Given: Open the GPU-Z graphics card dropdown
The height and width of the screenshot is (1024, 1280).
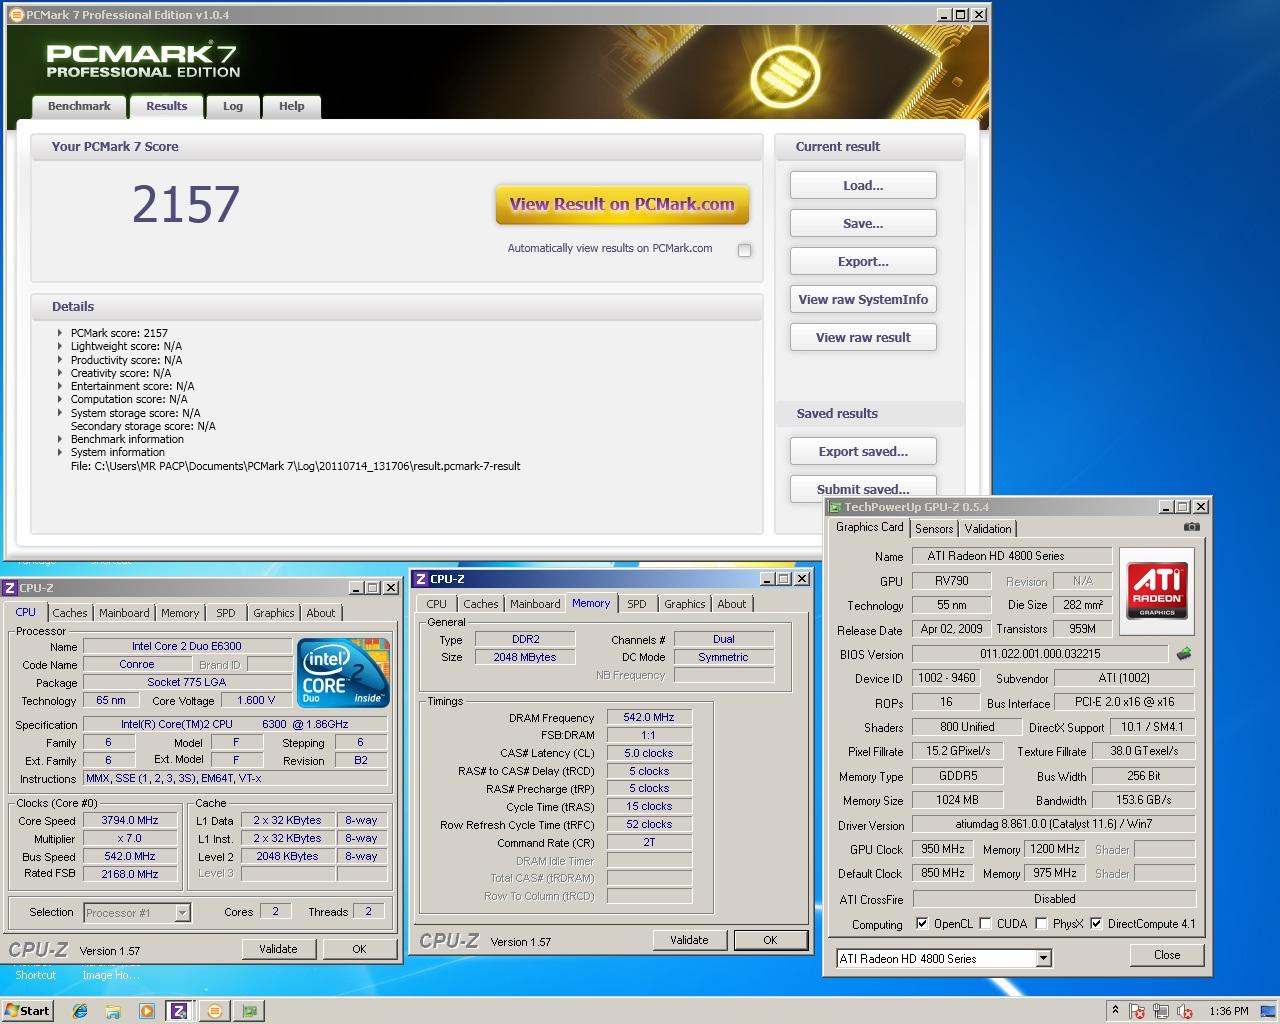Looking at the screenshot, I should coord(1043,958).
